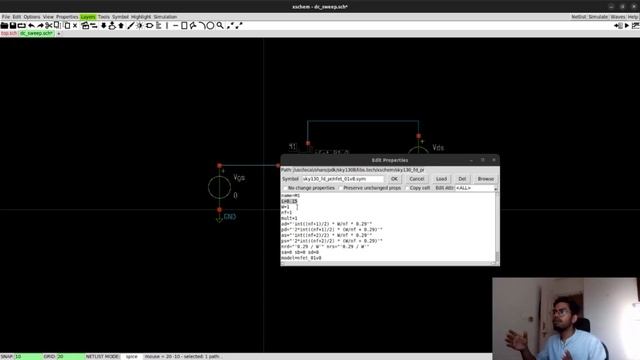
Task: Open the Simulation menu
Action: 165,17
